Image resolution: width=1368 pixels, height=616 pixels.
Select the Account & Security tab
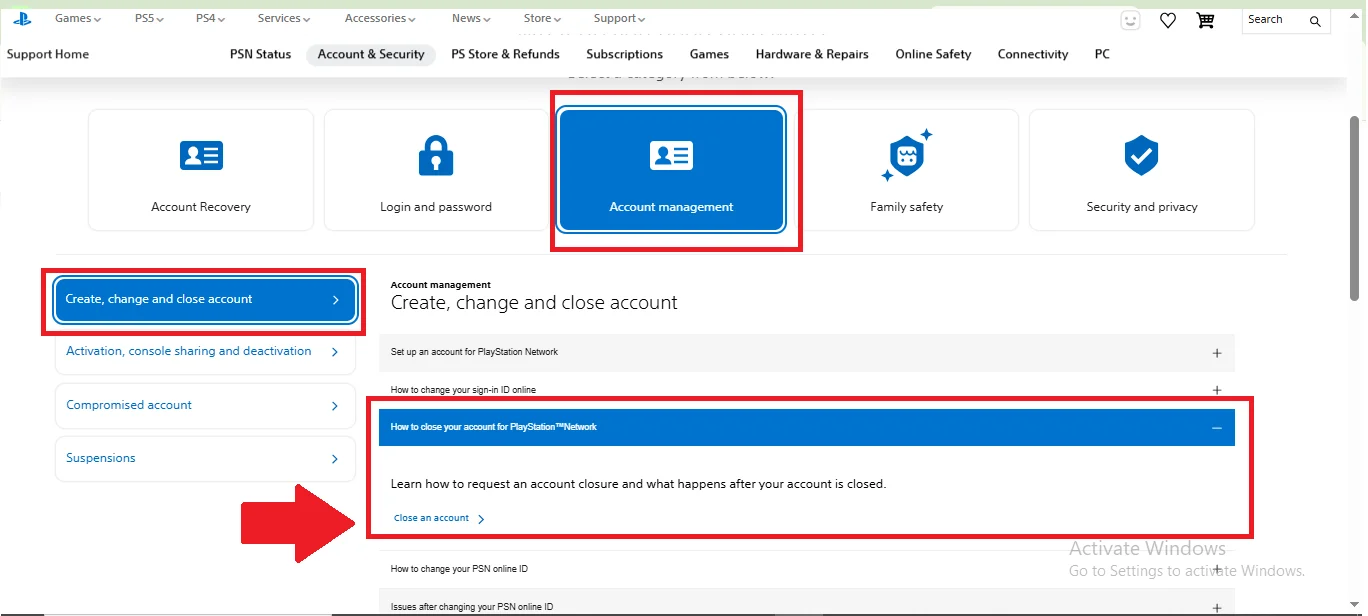click(371, 54)
